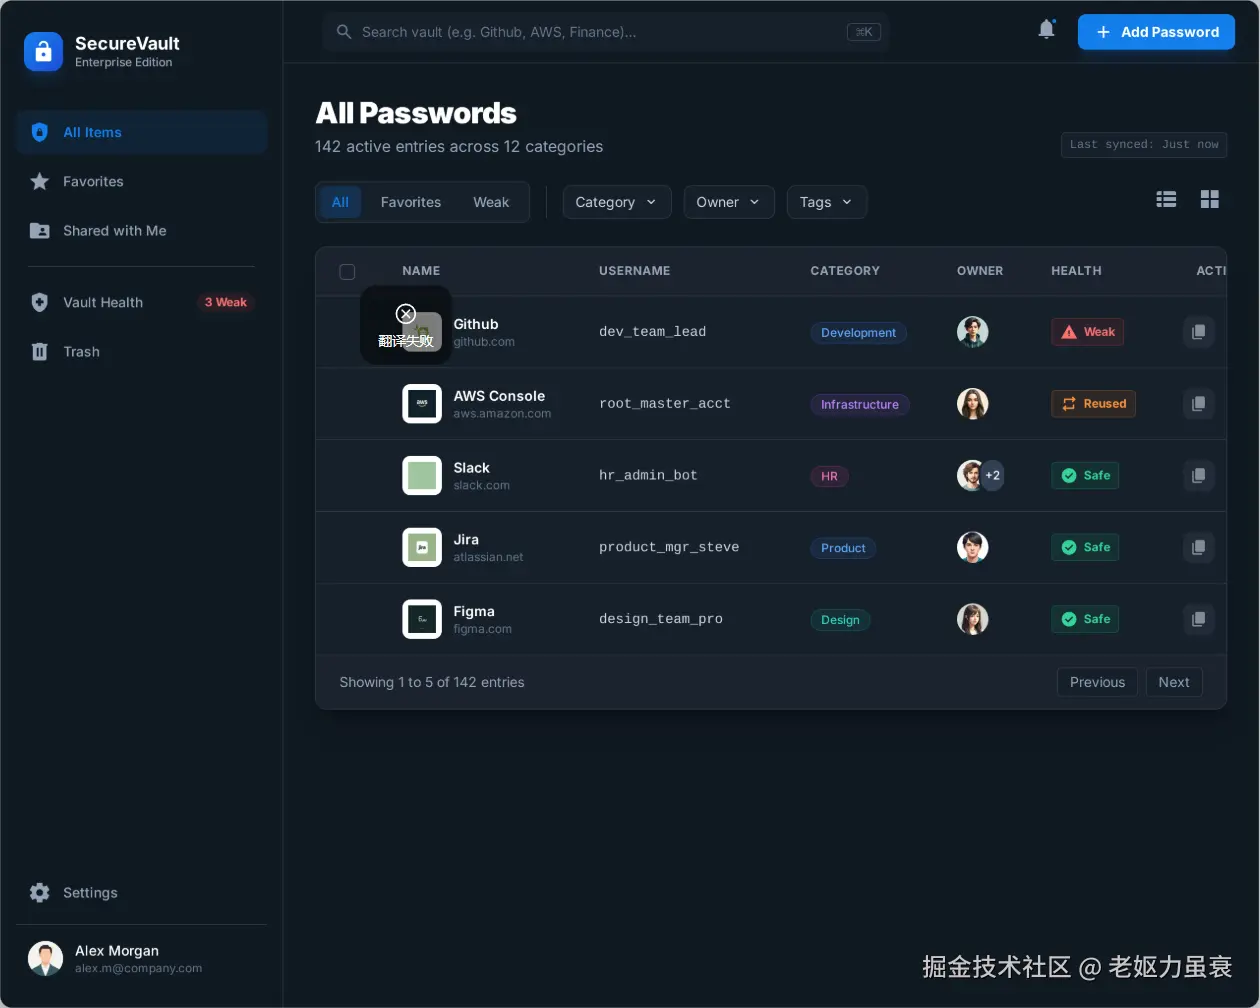Select the Weak filter tab

pos(491,202)
